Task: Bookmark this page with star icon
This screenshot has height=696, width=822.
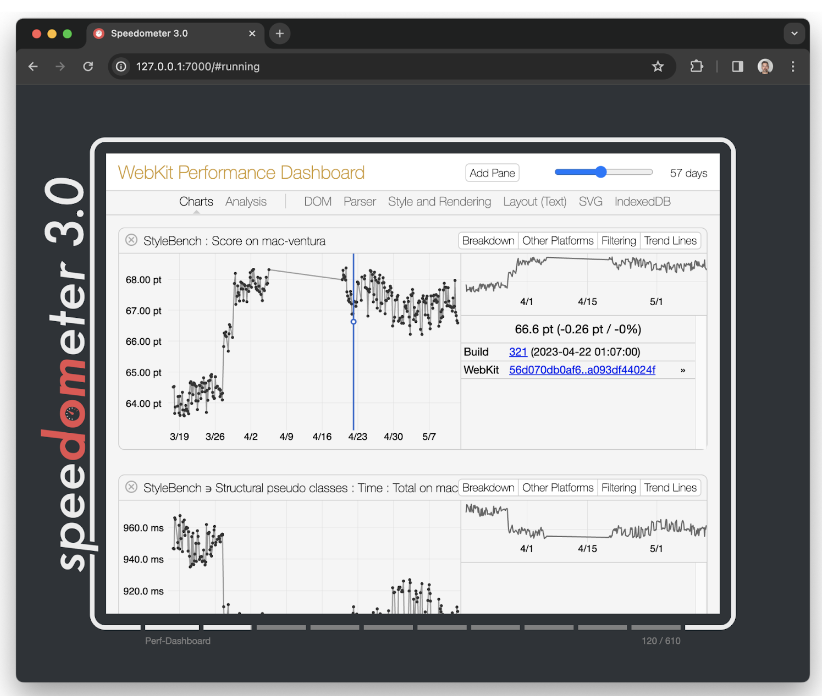Action: (x=657, y=67)
